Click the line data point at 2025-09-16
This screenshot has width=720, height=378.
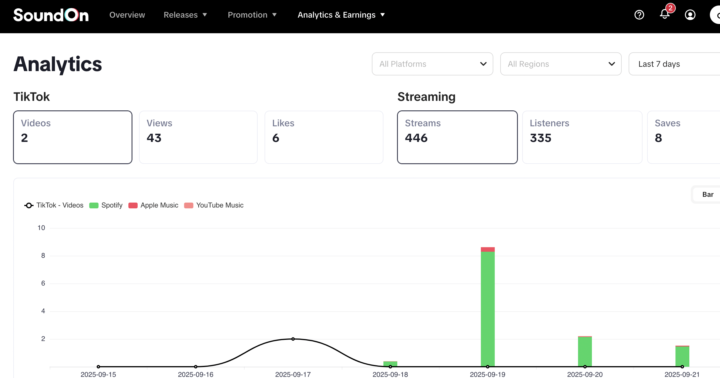tap(196, 367)
